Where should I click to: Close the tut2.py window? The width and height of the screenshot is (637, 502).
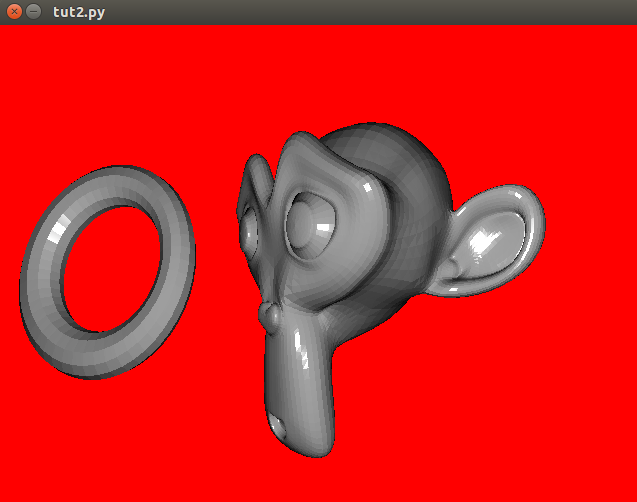[14, 11]
